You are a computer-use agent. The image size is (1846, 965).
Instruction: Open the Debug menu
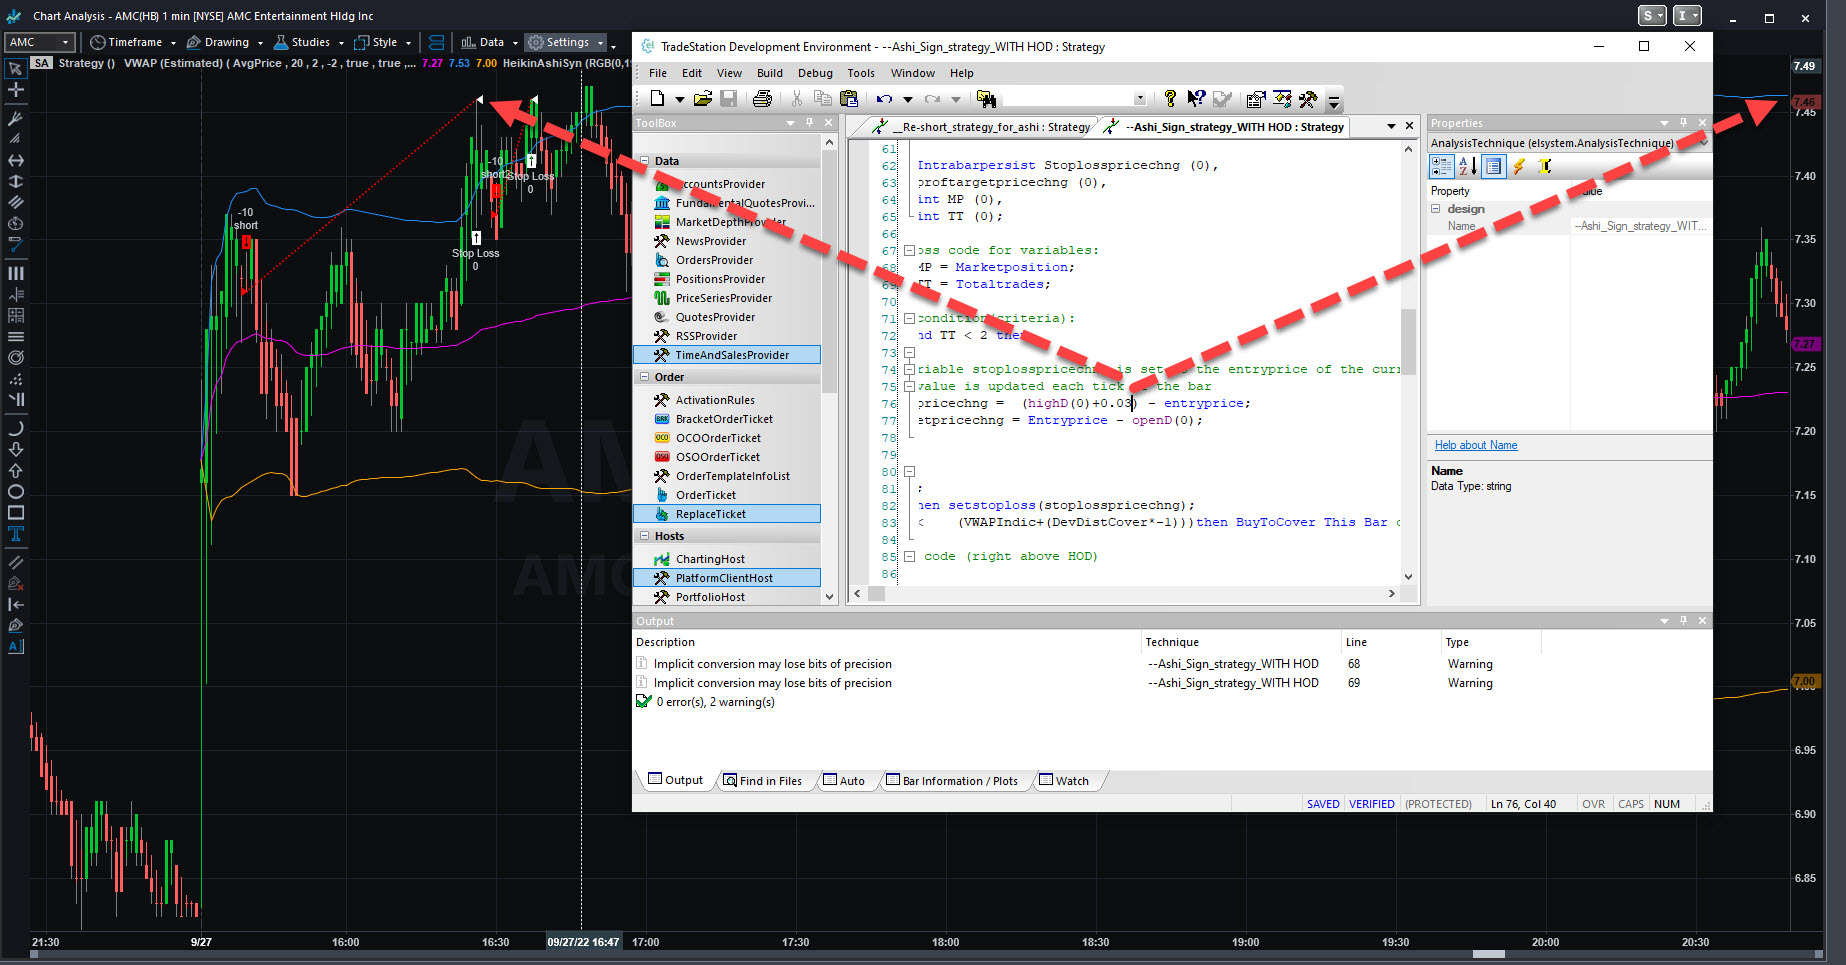coord(815,73)
